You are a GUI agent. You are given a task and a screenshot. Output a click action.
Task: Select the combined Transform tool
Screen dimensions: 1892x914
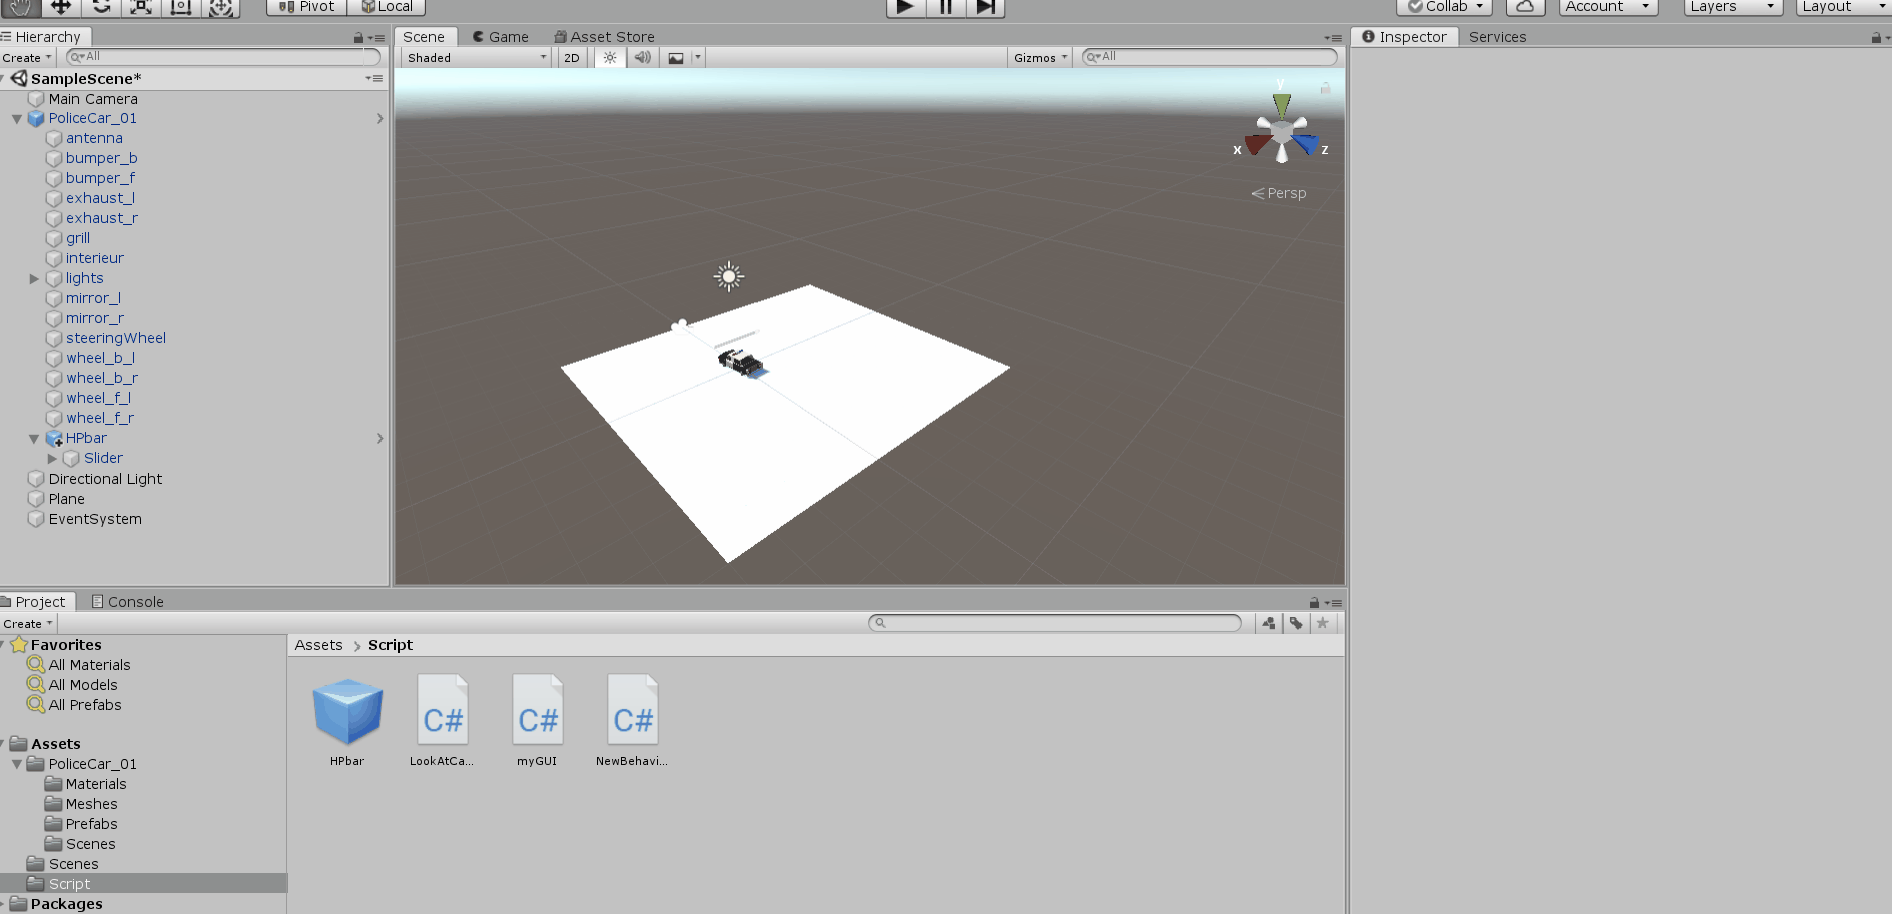tap(221, 7)
